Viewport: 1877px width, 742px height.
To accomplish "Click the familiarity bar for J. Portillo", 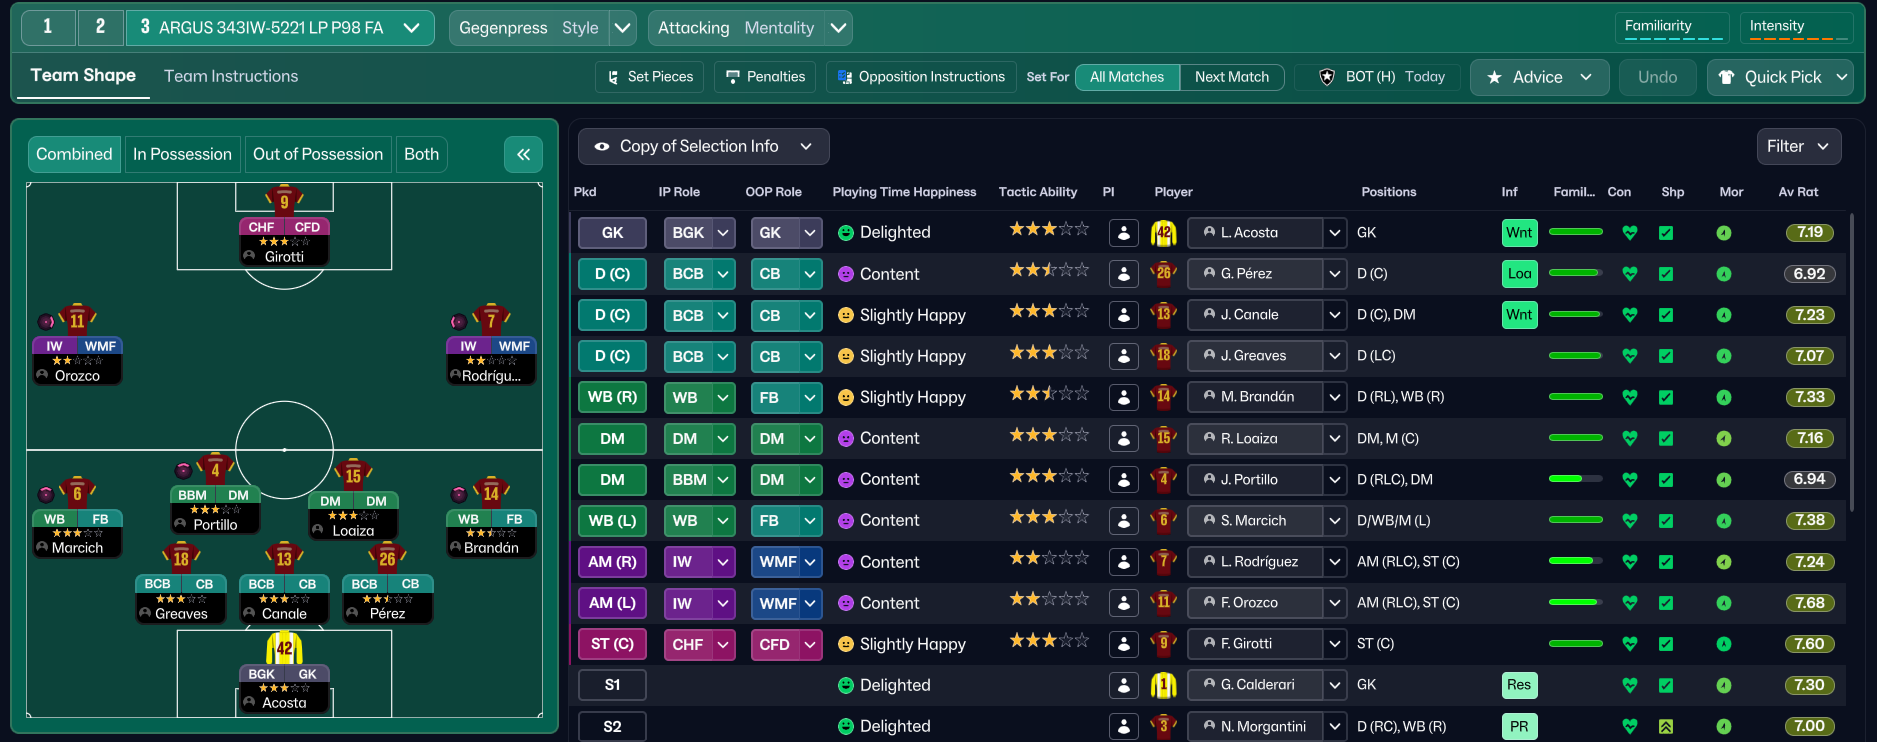I will point(1575,479).
